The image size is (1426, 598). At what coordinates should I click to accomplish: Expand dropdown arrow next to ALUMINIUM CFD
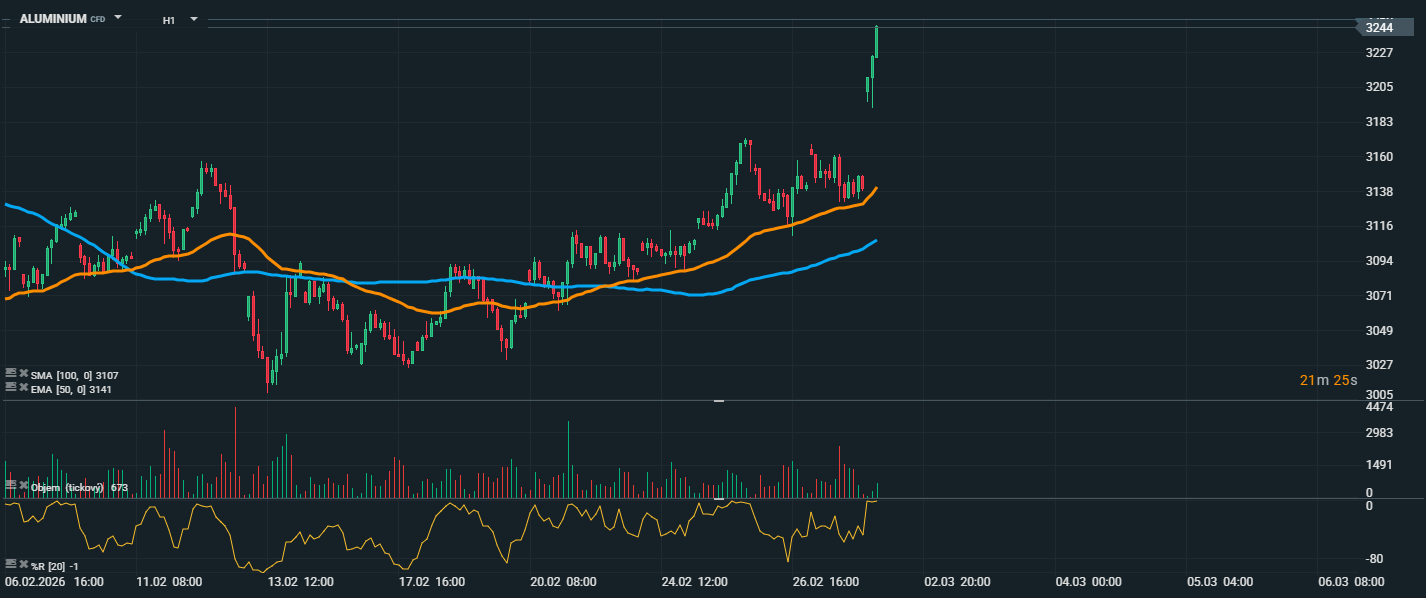[x=118, y=18]
